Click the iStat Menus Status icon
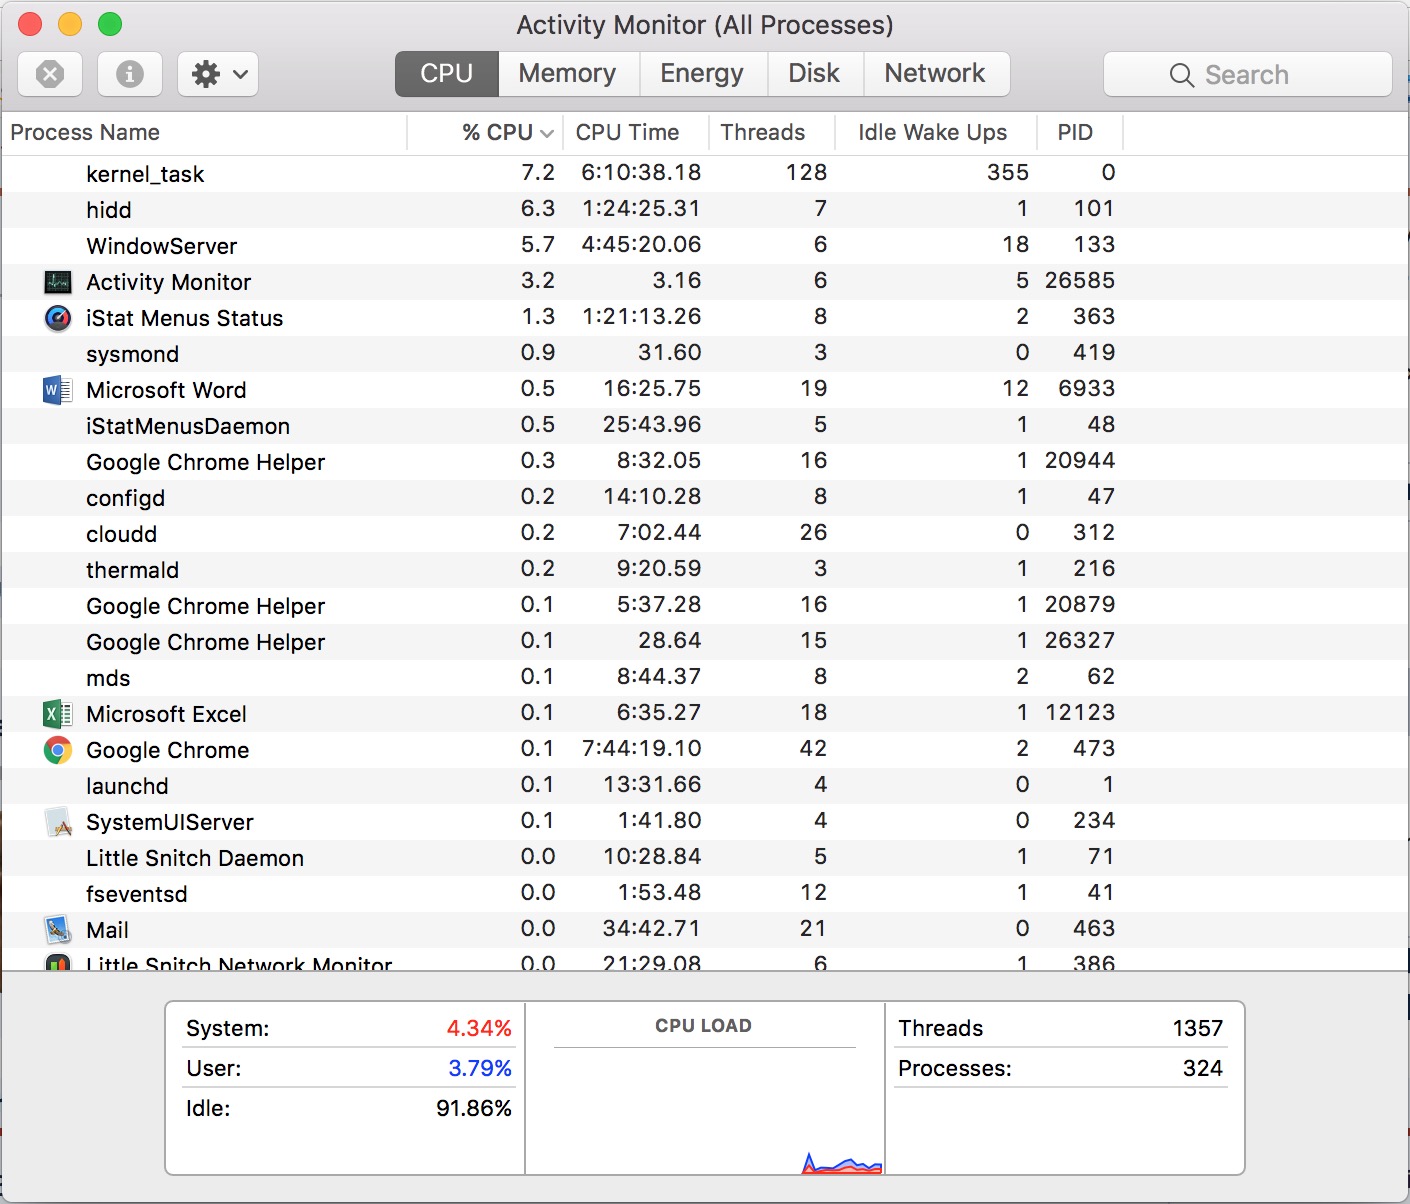 tap(58, 318)
